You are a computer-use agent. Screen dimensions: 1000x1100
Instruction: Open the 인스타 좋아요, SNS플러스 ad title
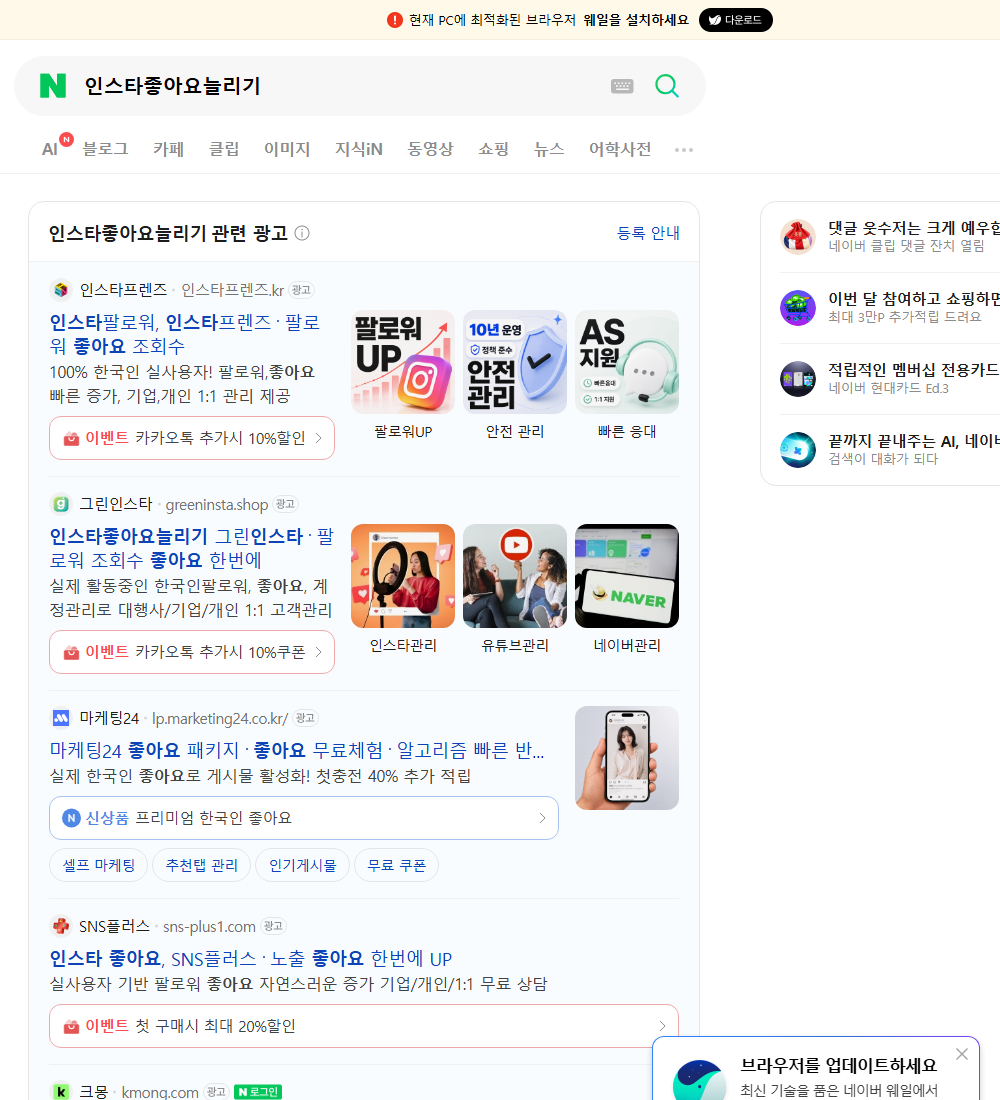coord(251,958)
